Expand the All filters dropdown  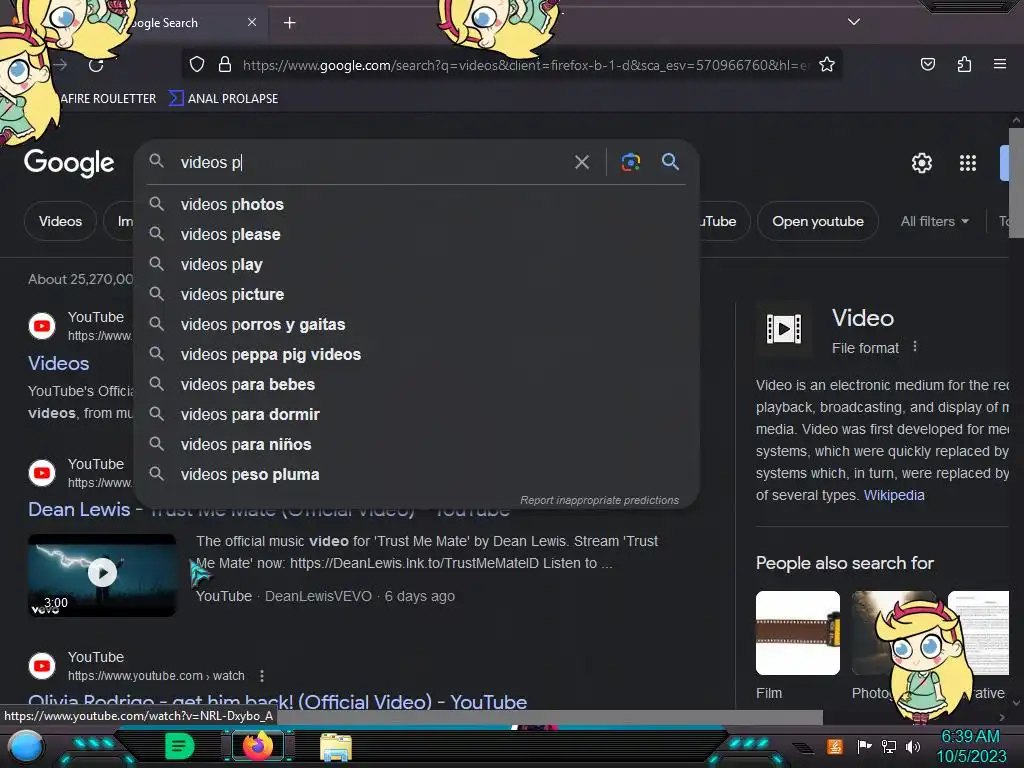[935, 221]
